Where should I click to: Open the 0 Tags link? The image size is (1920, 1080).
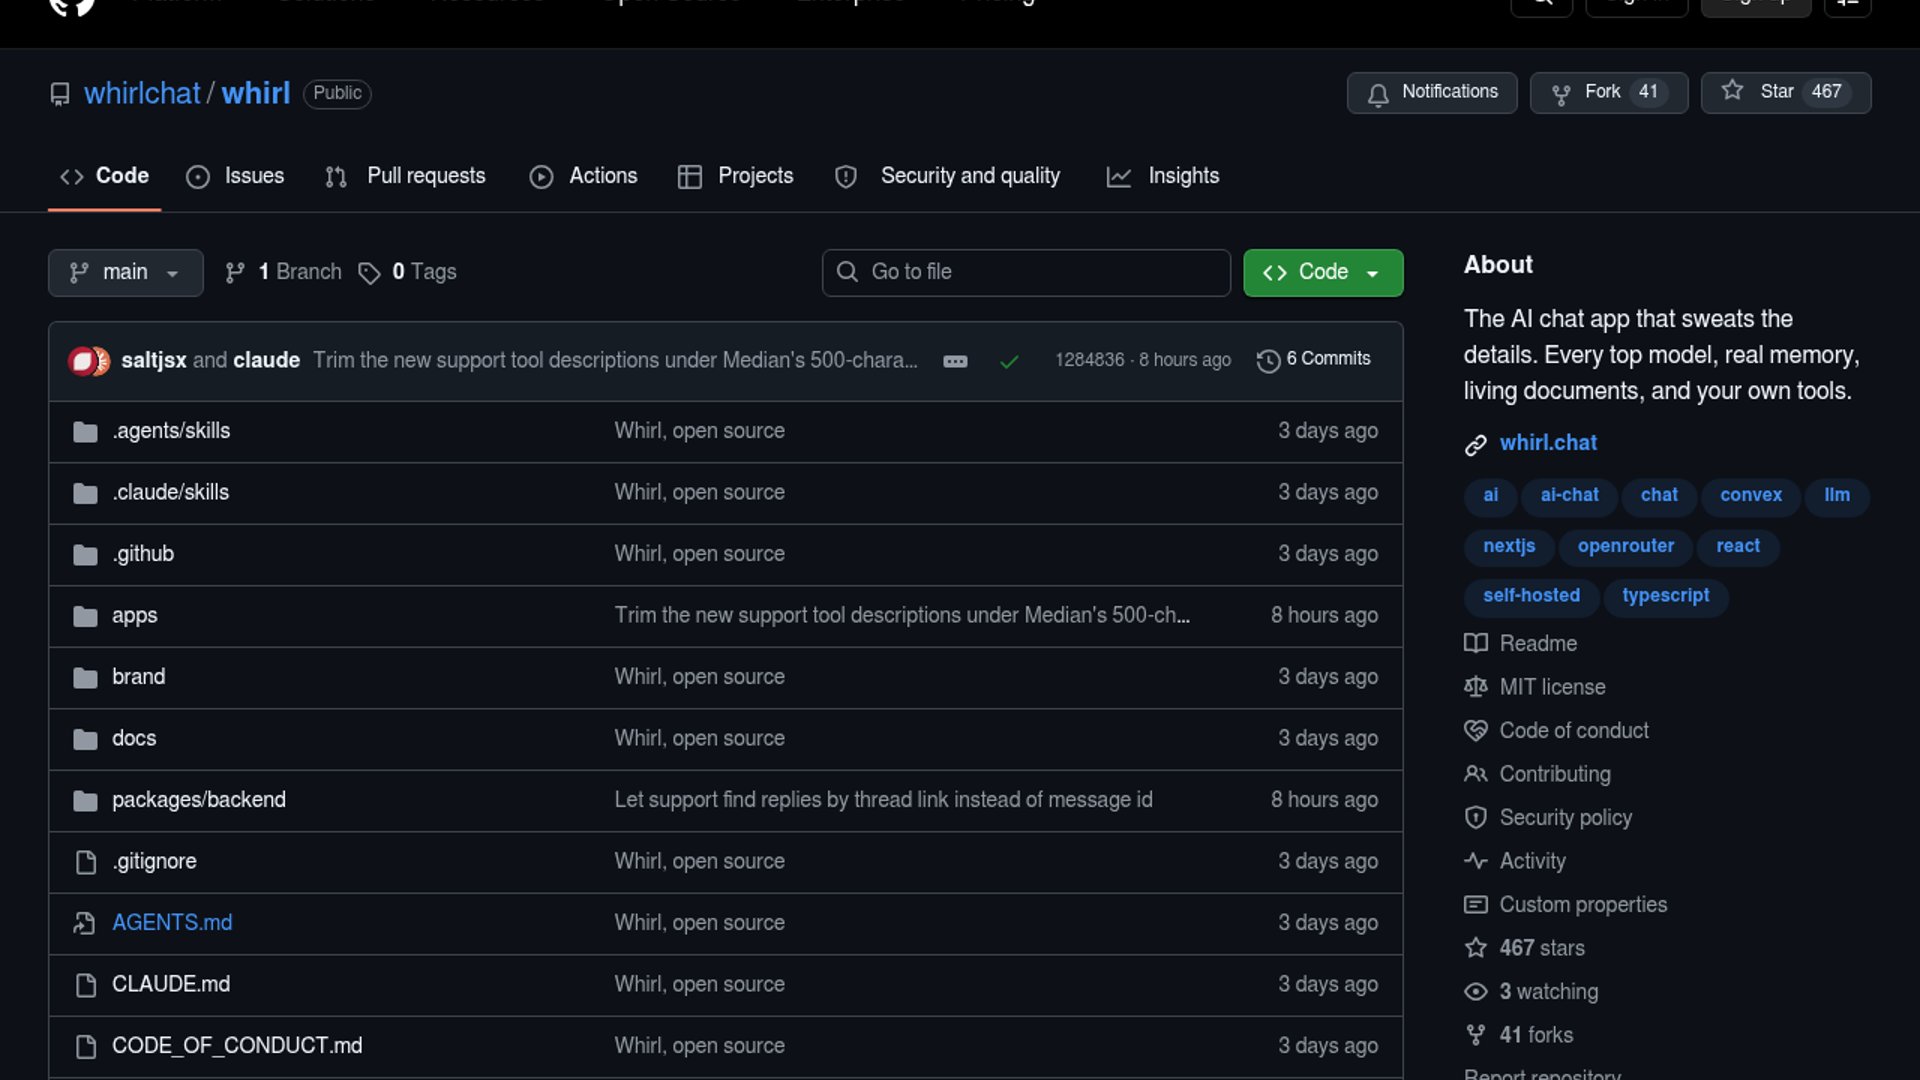pyautogui.click(x=407, y=272)
